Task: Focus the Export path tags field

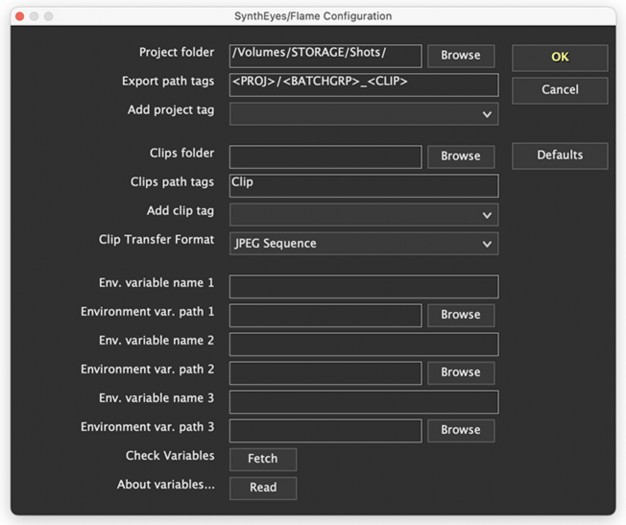Action: [363, 84]
